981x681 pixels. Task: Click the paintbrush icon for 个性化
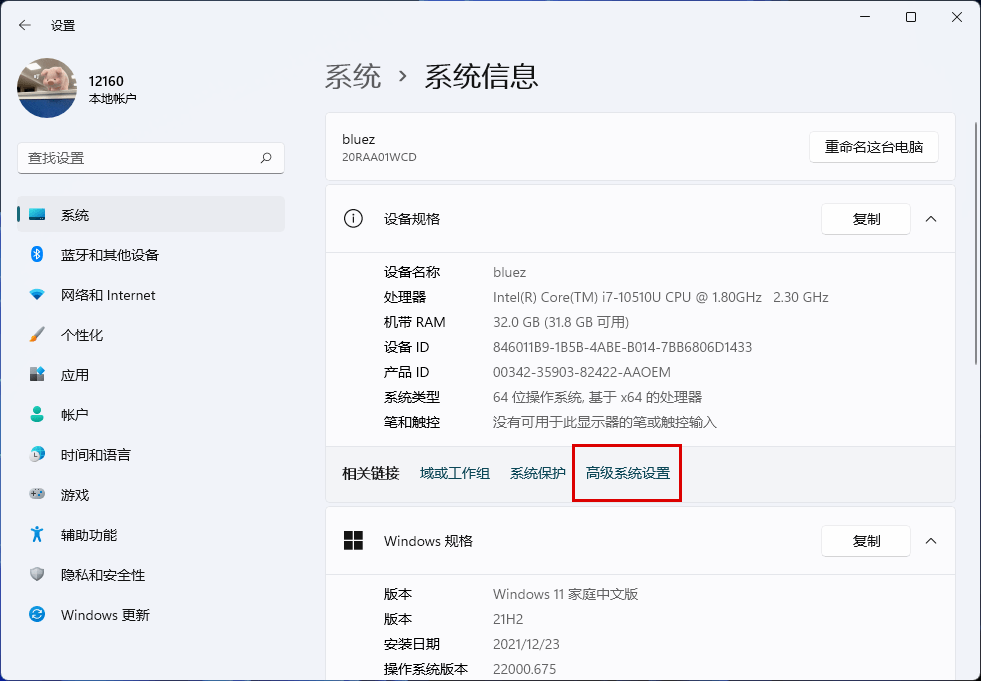click(37, 334)
